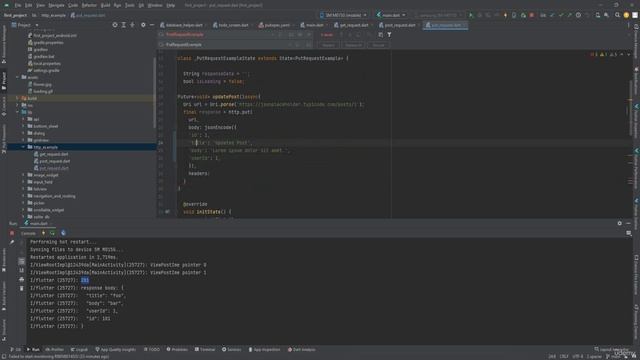640x360 pixels.
Task: Click Hot Reload icon in Run console toolbar
Action: (44, 233)
